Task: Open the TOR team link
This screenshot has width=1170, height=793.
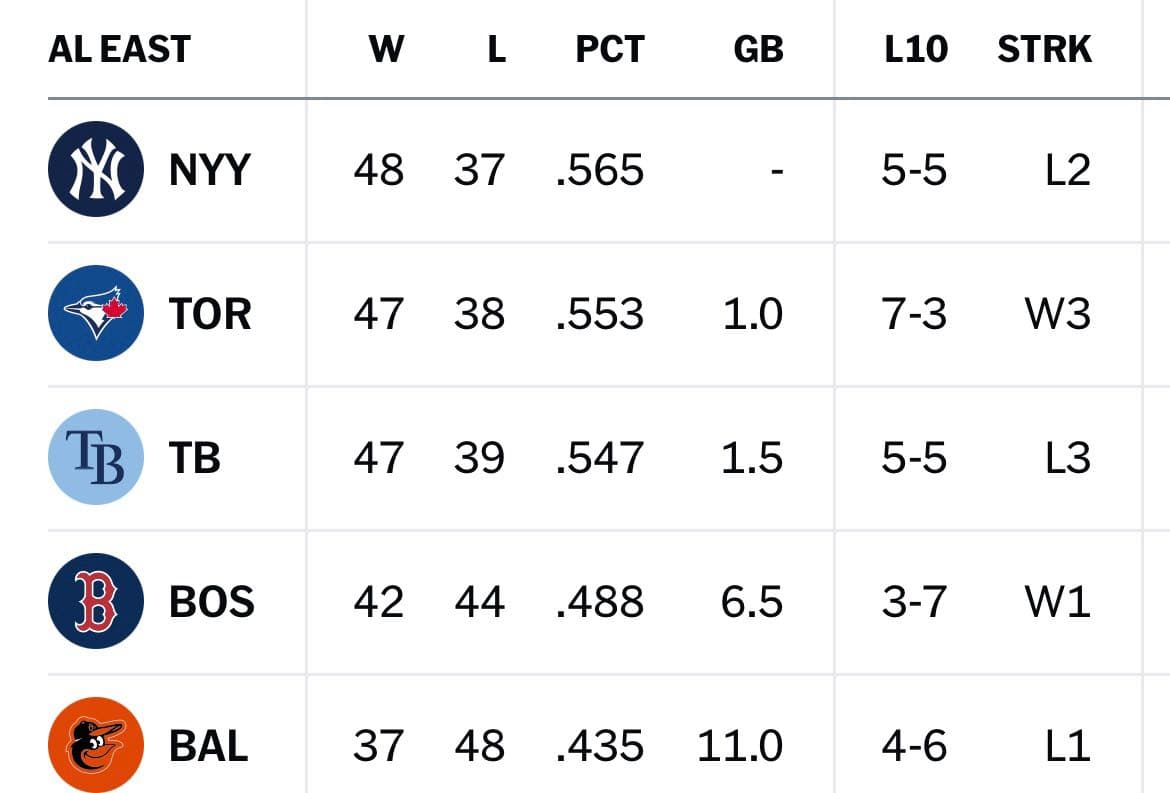Action: 210,314
